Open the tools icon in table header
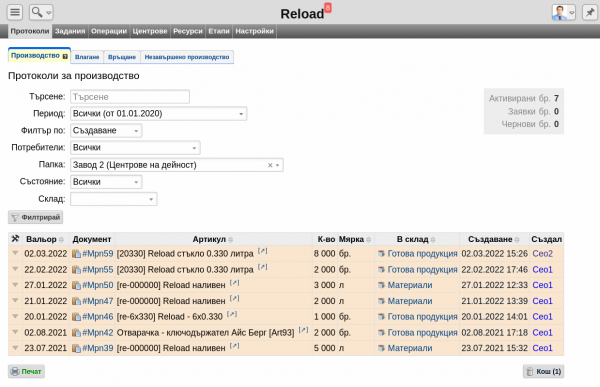The height and width of the screenshot is (387, 600). pos(15,239)
